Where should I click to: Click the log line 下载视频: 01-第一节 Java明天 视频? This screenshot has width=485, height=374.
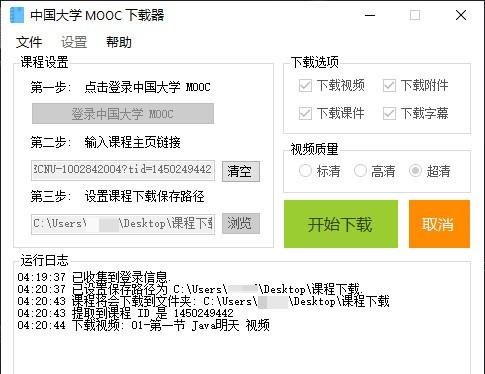143,325
